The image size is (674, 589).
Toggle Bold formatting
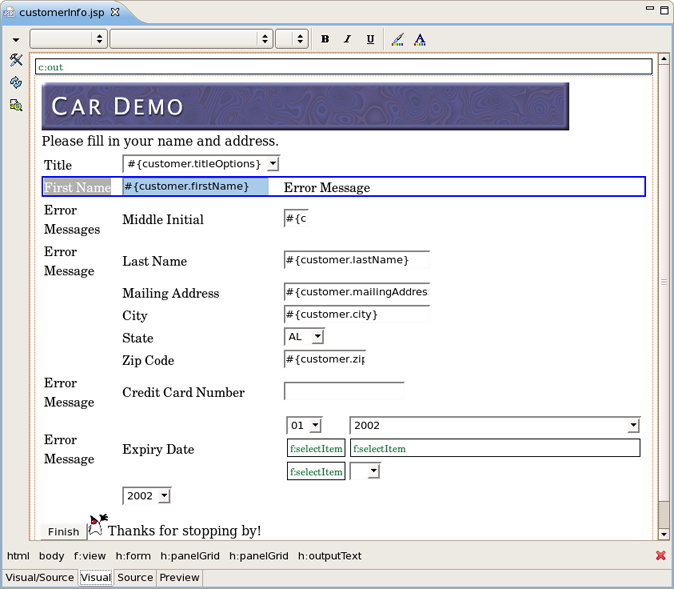[325, 39]
